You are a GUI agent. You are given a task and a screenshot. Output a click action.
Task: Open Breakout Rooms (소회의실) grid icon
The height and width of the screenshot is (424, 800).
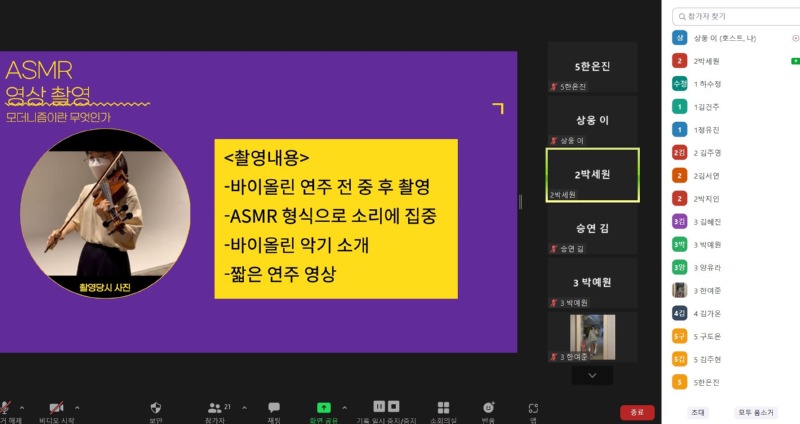coord(443,407)
